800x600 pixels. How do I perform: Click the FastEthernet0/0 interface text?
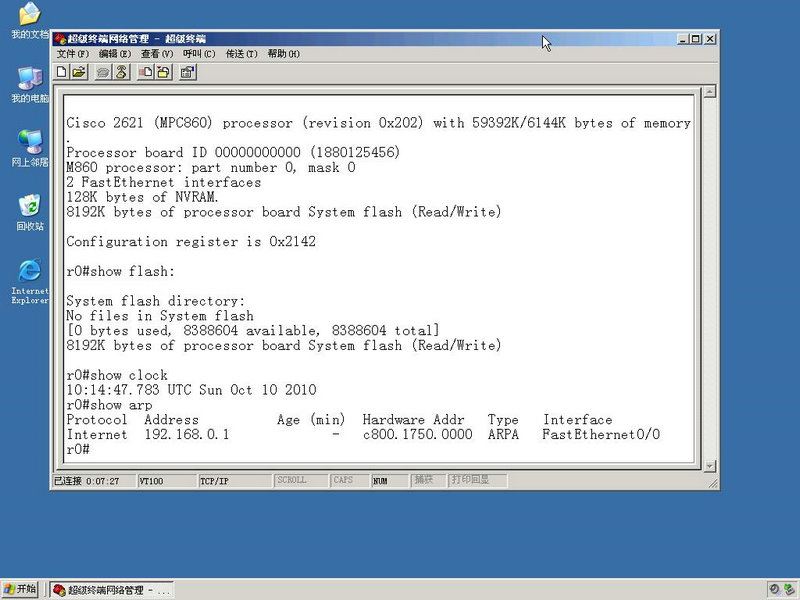[x=601, y=435]
